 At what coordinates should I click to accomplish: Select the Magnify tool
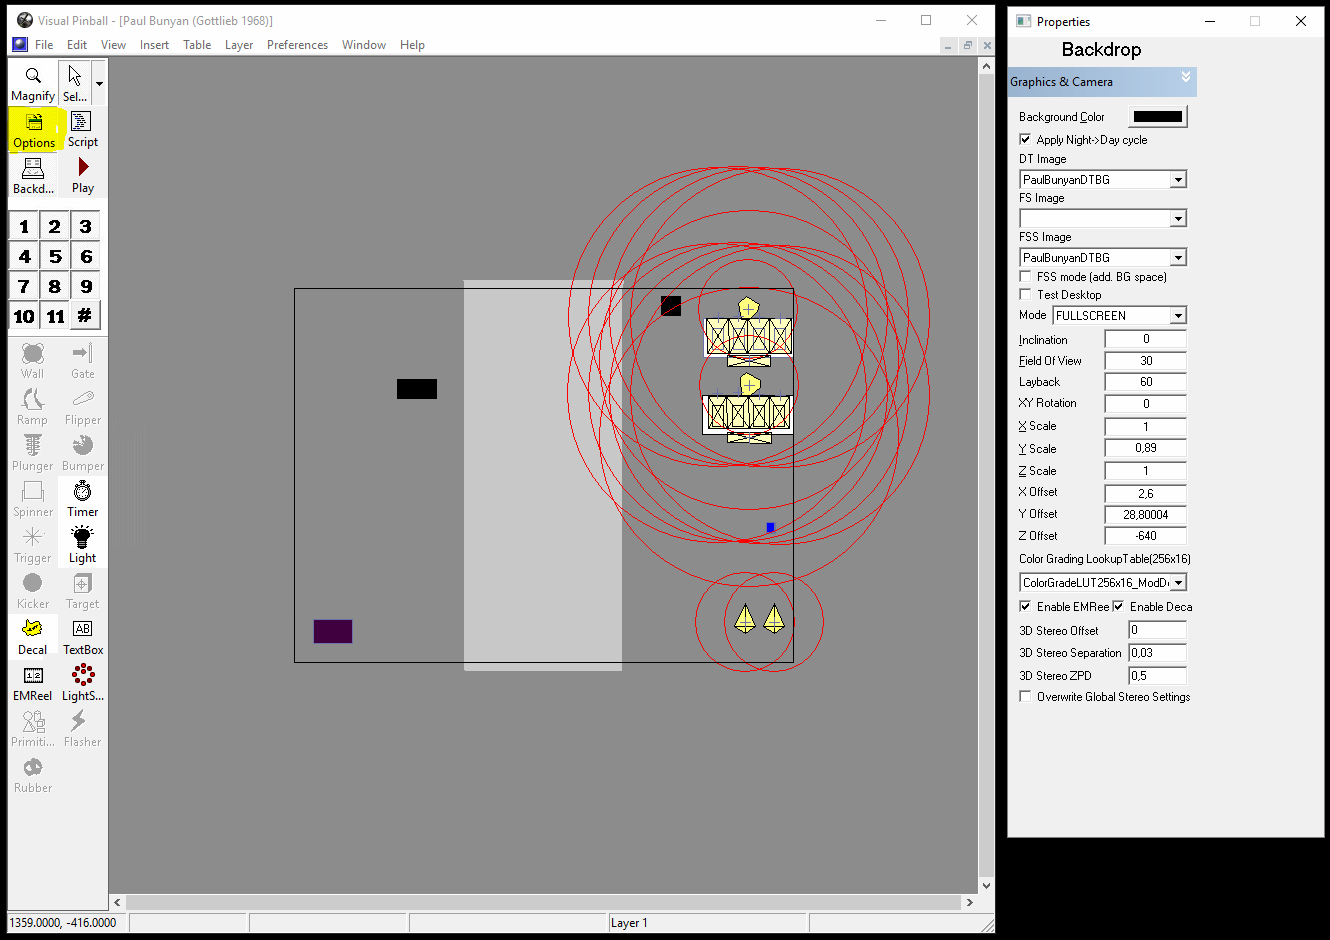(33, 83)
